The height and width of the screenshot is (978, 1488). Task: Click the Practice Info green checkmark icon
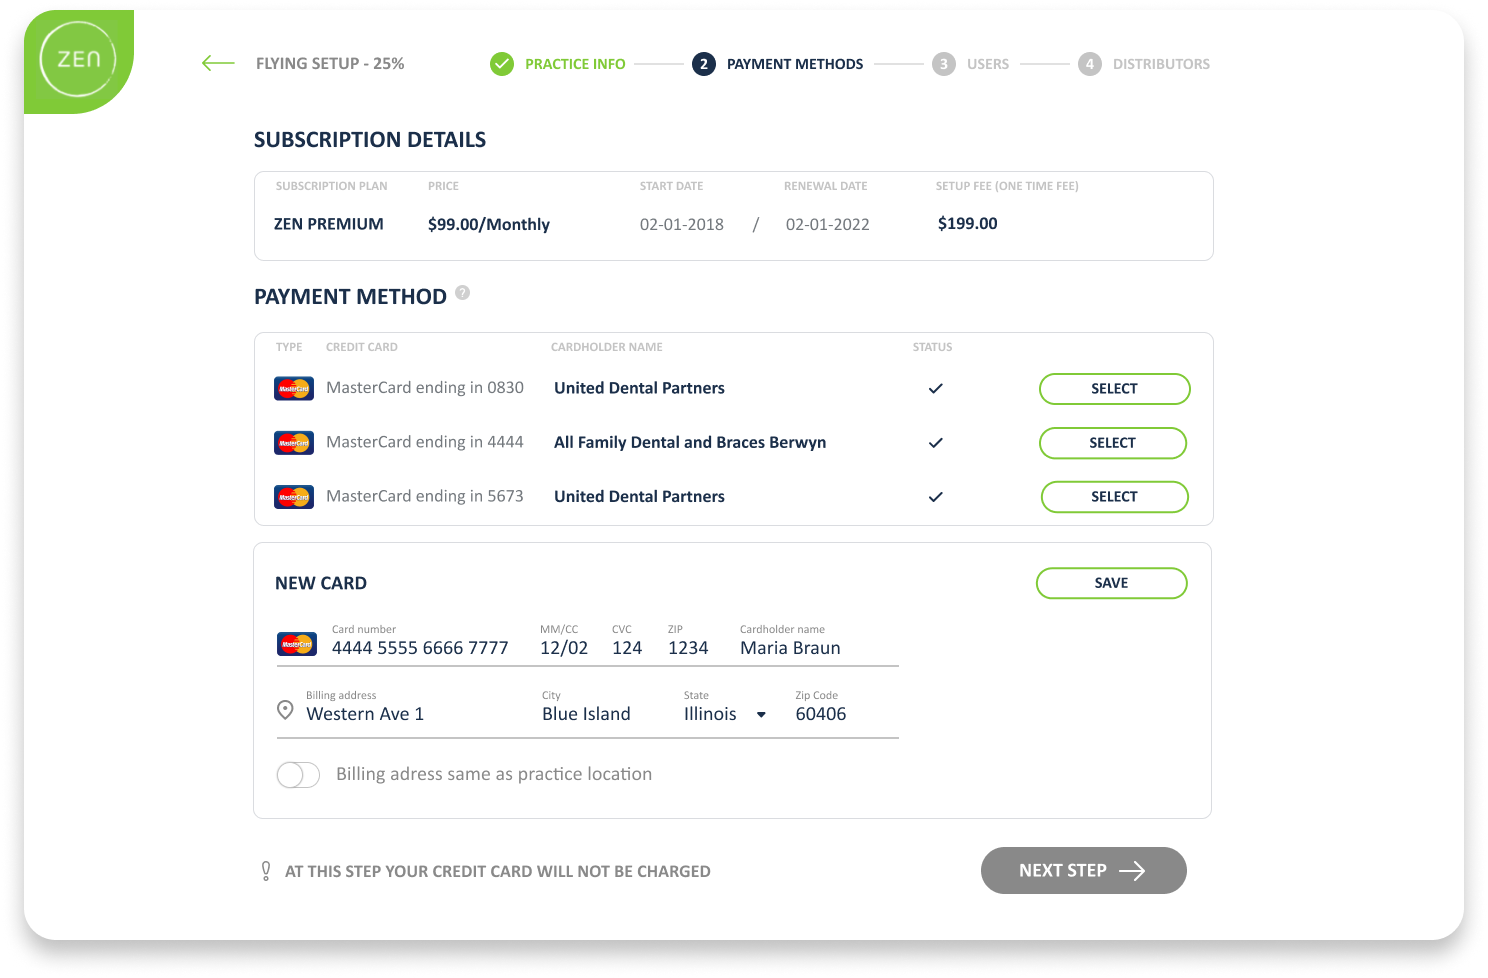coord(502,64)
